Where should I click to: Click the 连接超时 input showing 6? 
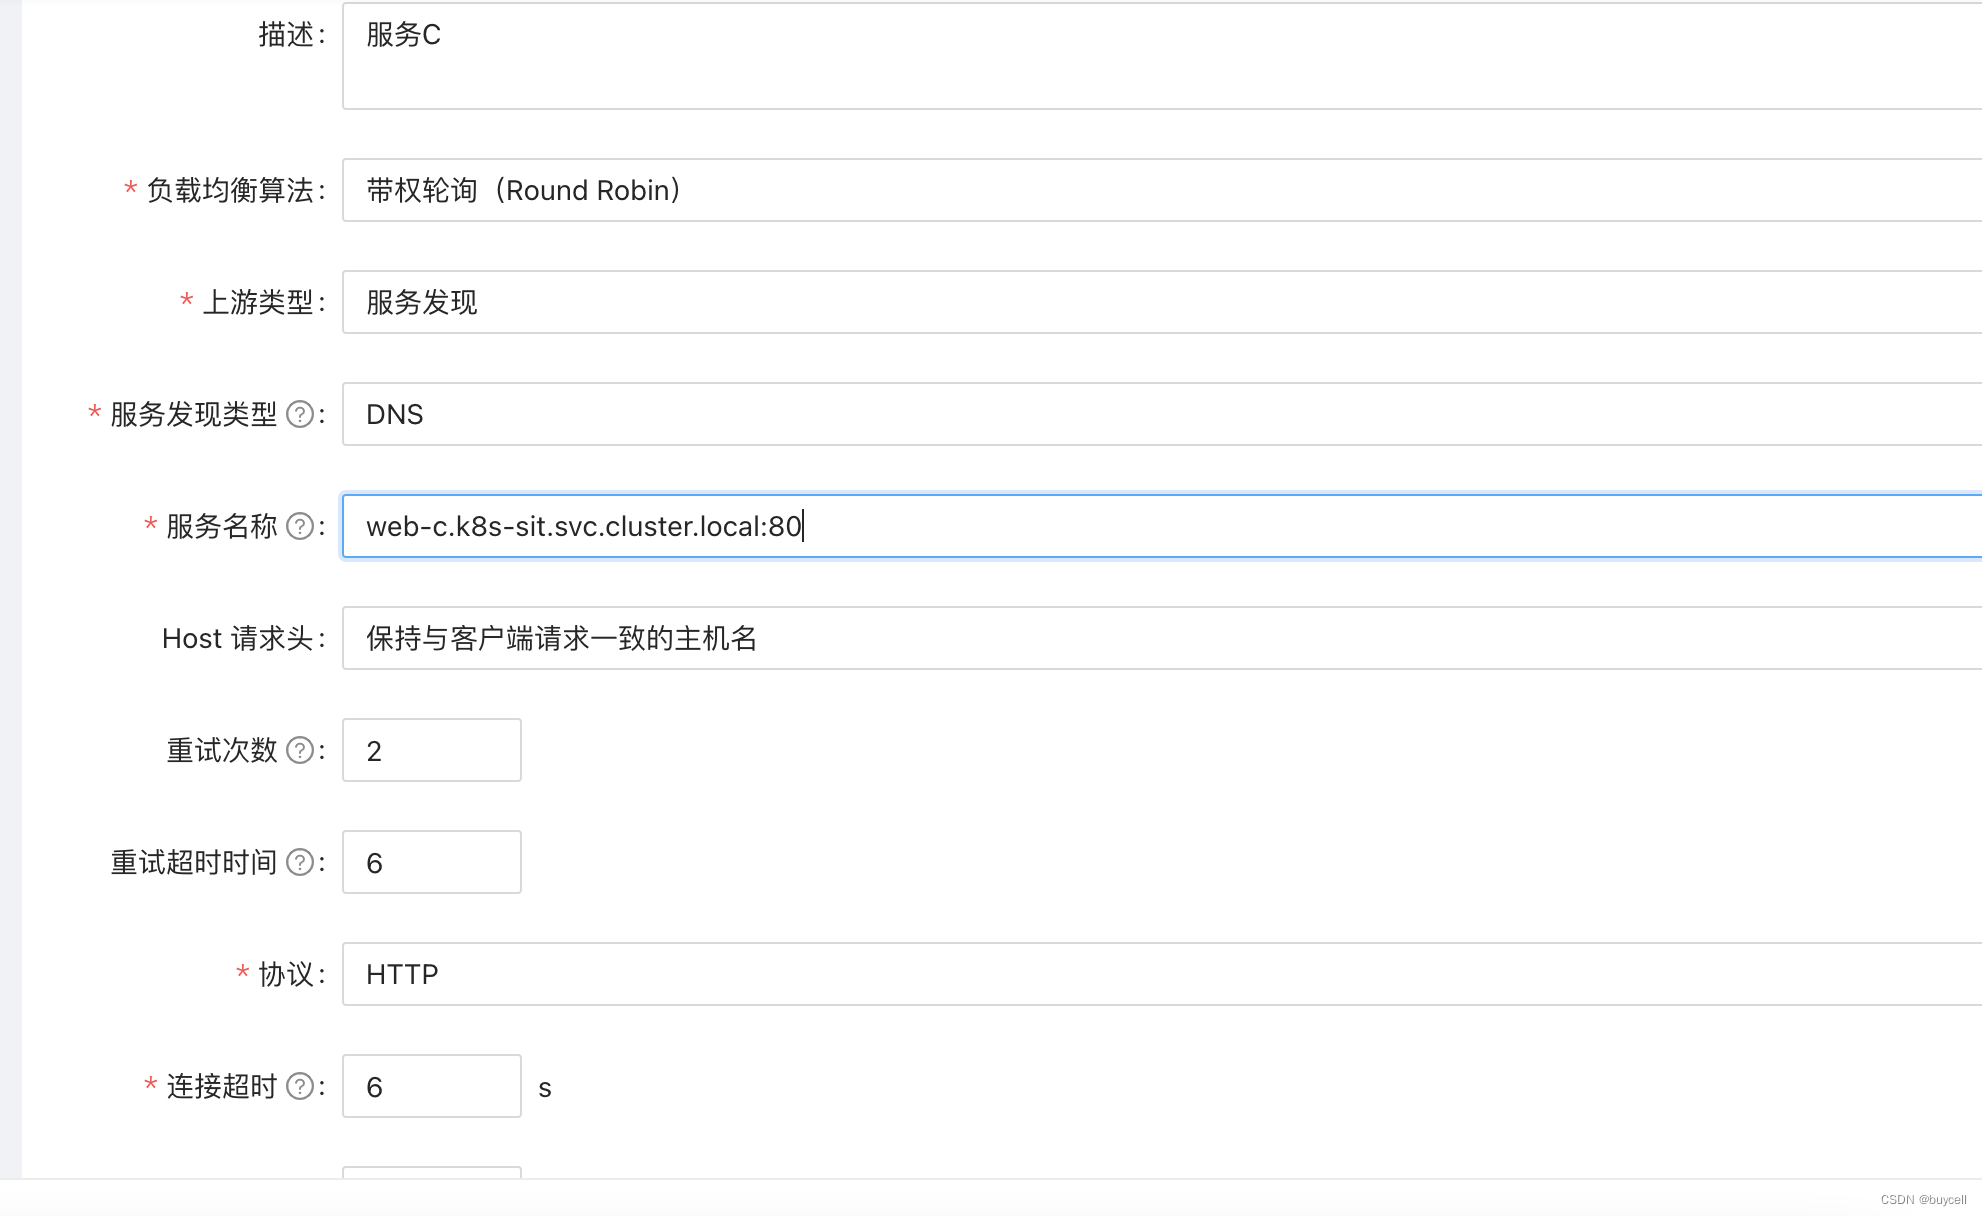click(430, 1086)
